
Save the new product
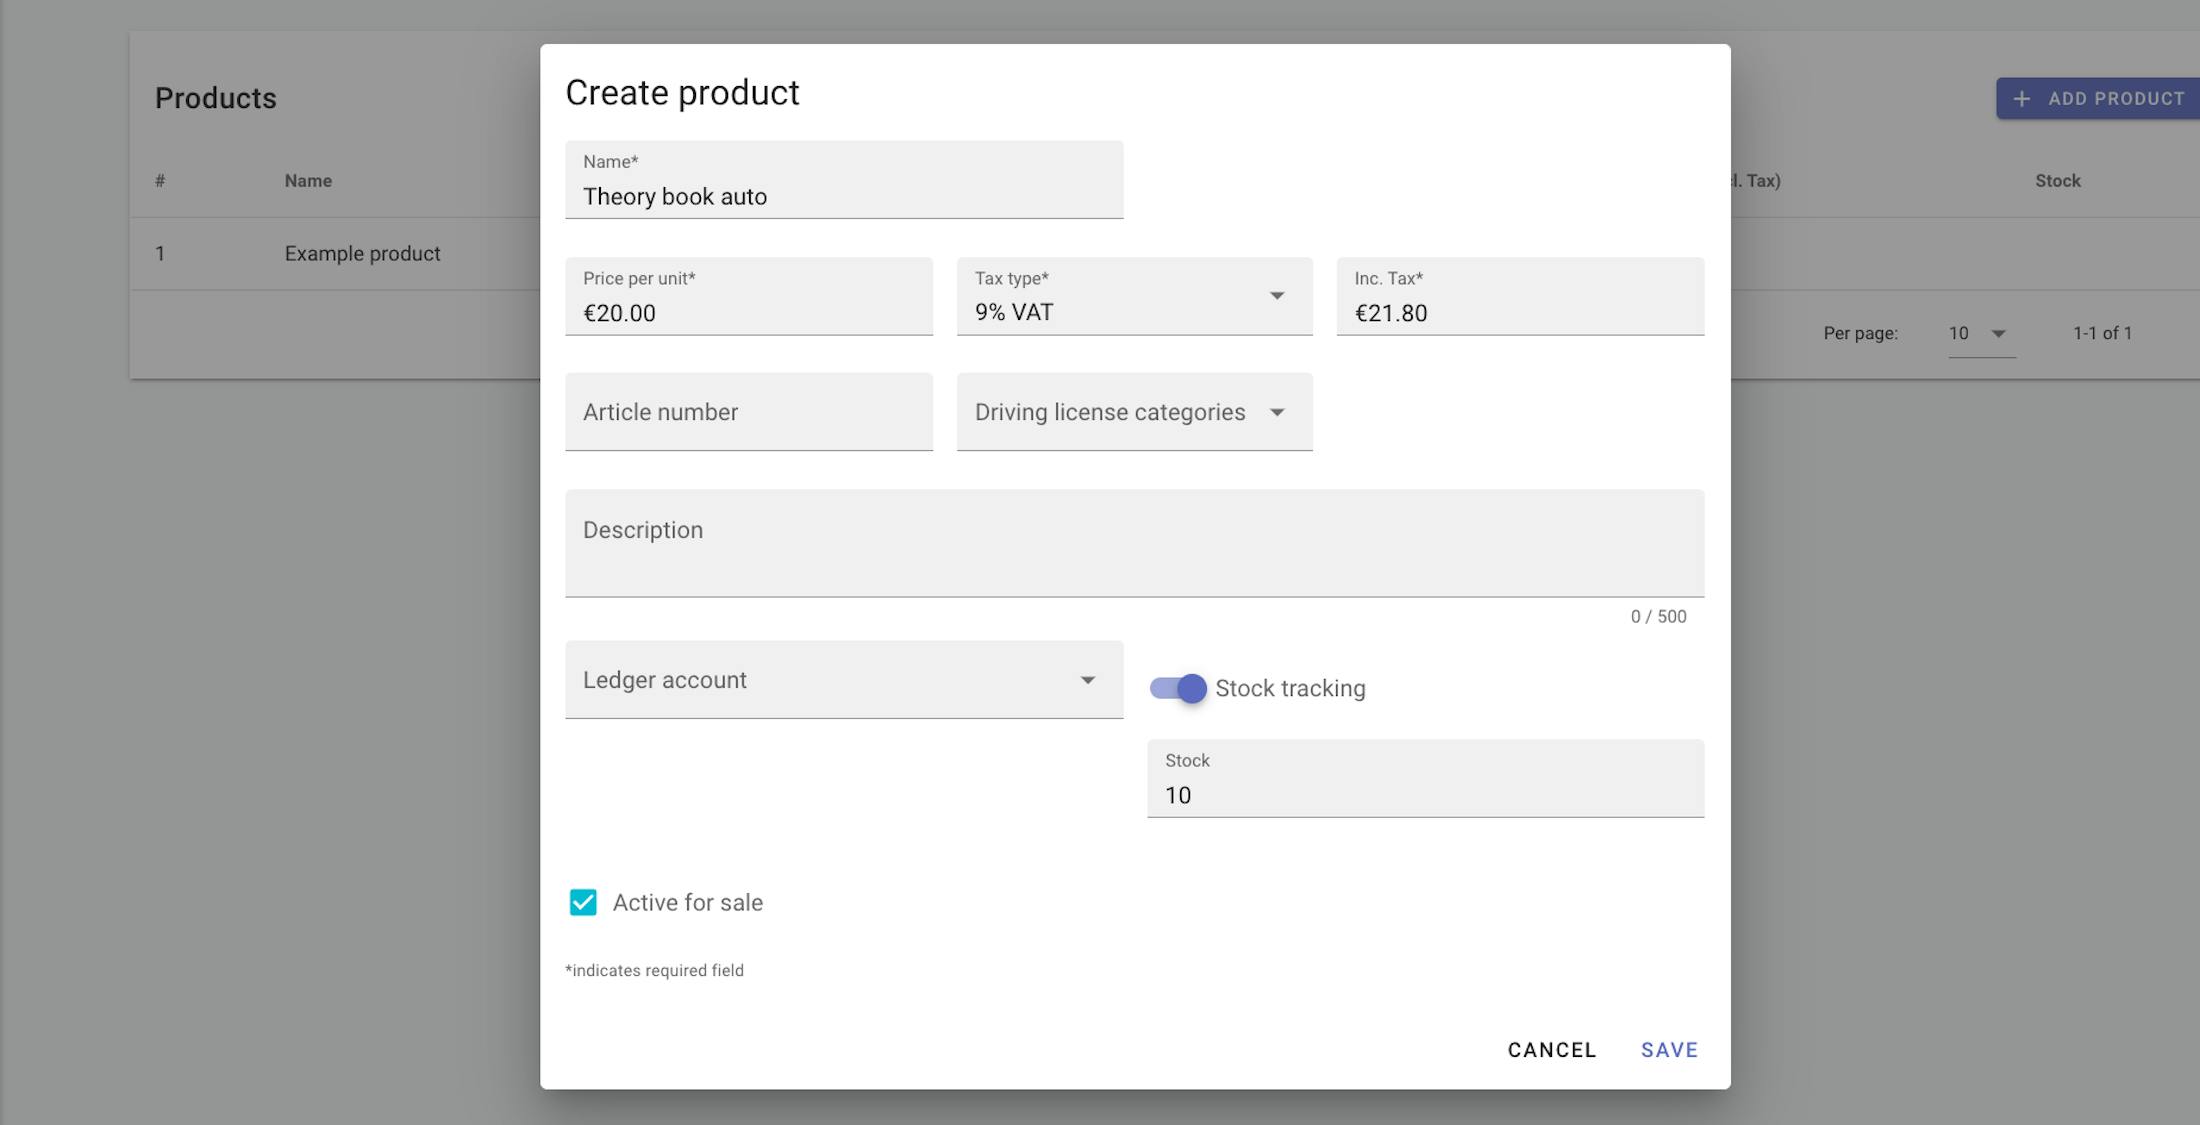pos(1669,1050)
